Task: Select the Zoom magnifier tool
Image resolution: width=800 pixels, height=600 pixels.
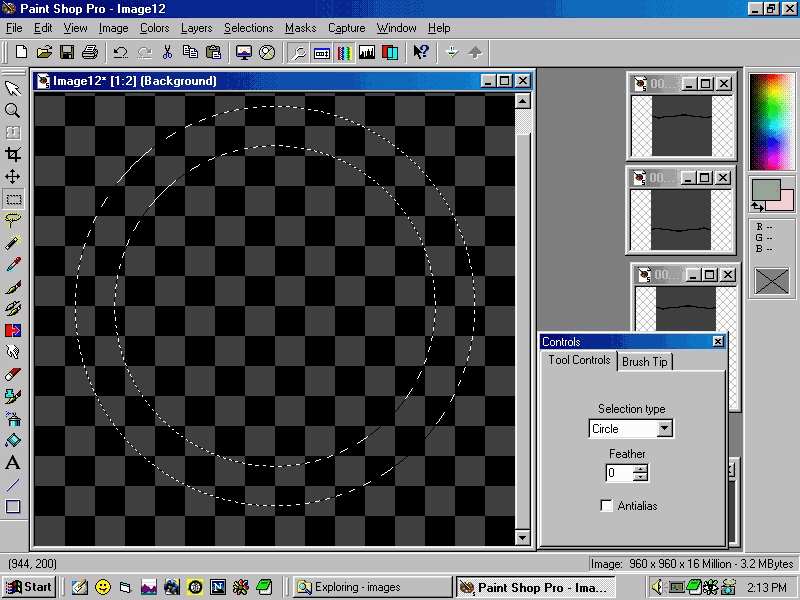Action: click(x=13, y=110)
